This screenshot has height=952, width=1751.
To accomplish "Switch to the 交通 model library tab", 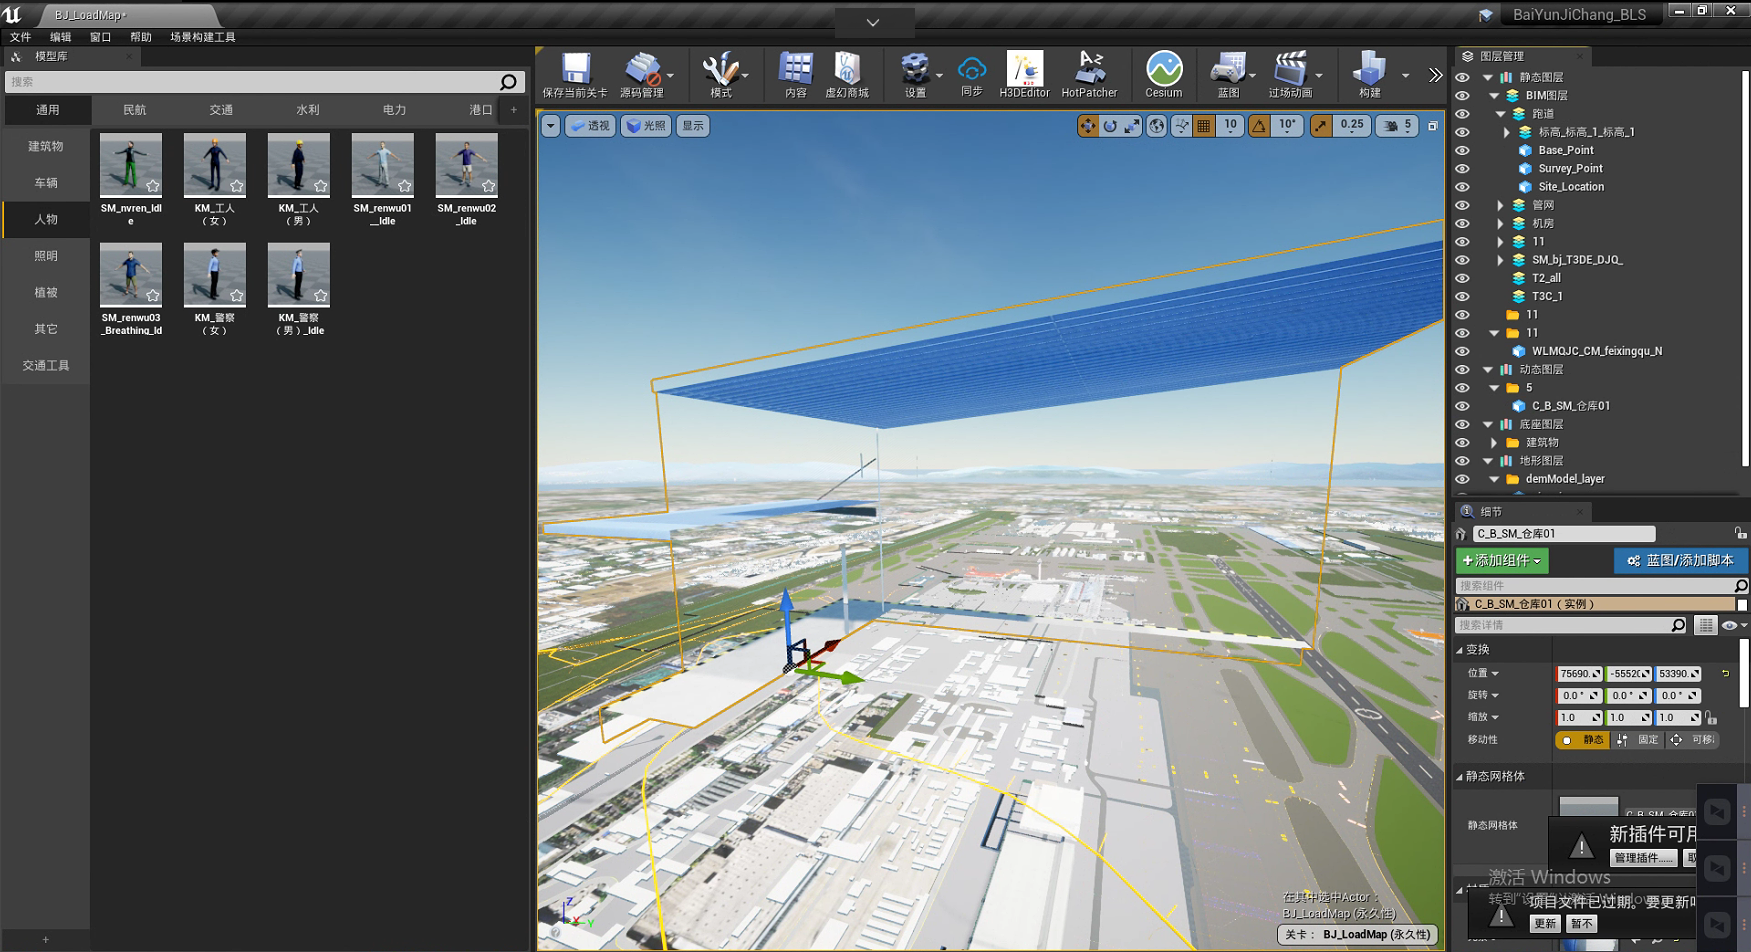I will 221,110.
